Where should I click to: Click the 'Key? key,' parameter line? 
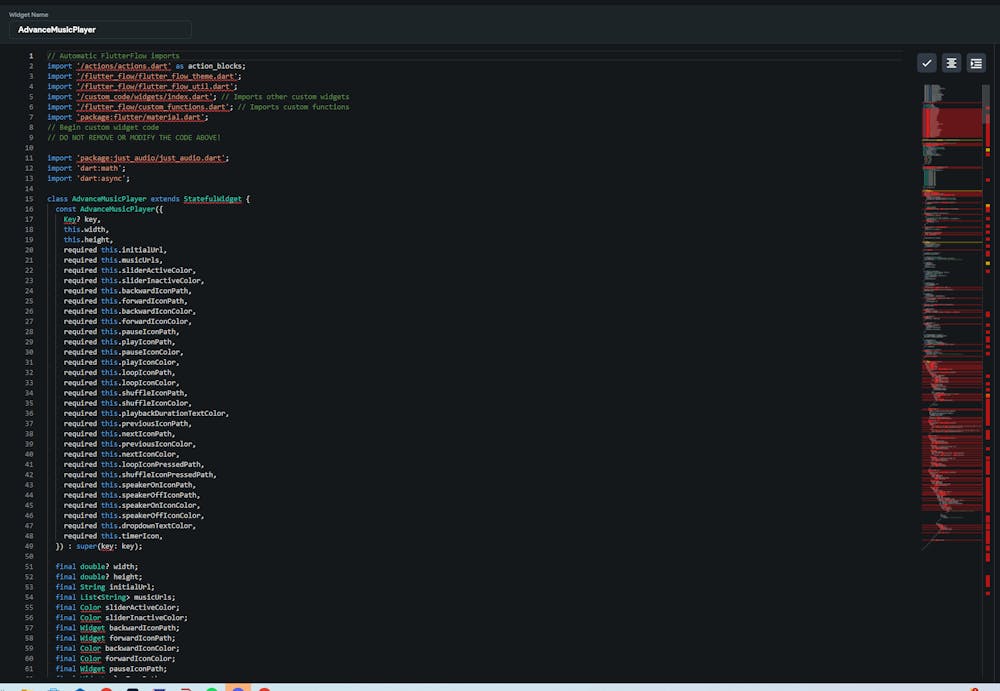tap(82, 219)
